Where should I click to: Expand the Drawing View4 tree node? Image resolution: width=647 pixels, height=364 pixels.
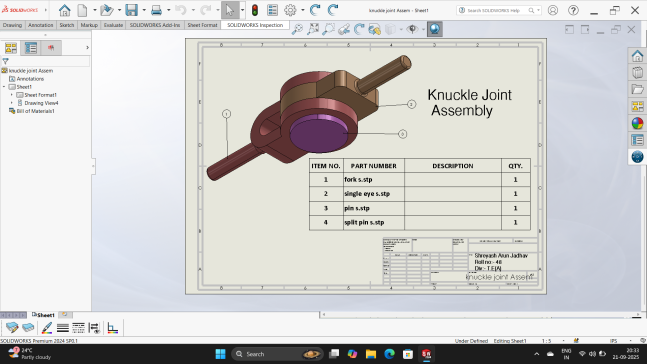[12, 103]
